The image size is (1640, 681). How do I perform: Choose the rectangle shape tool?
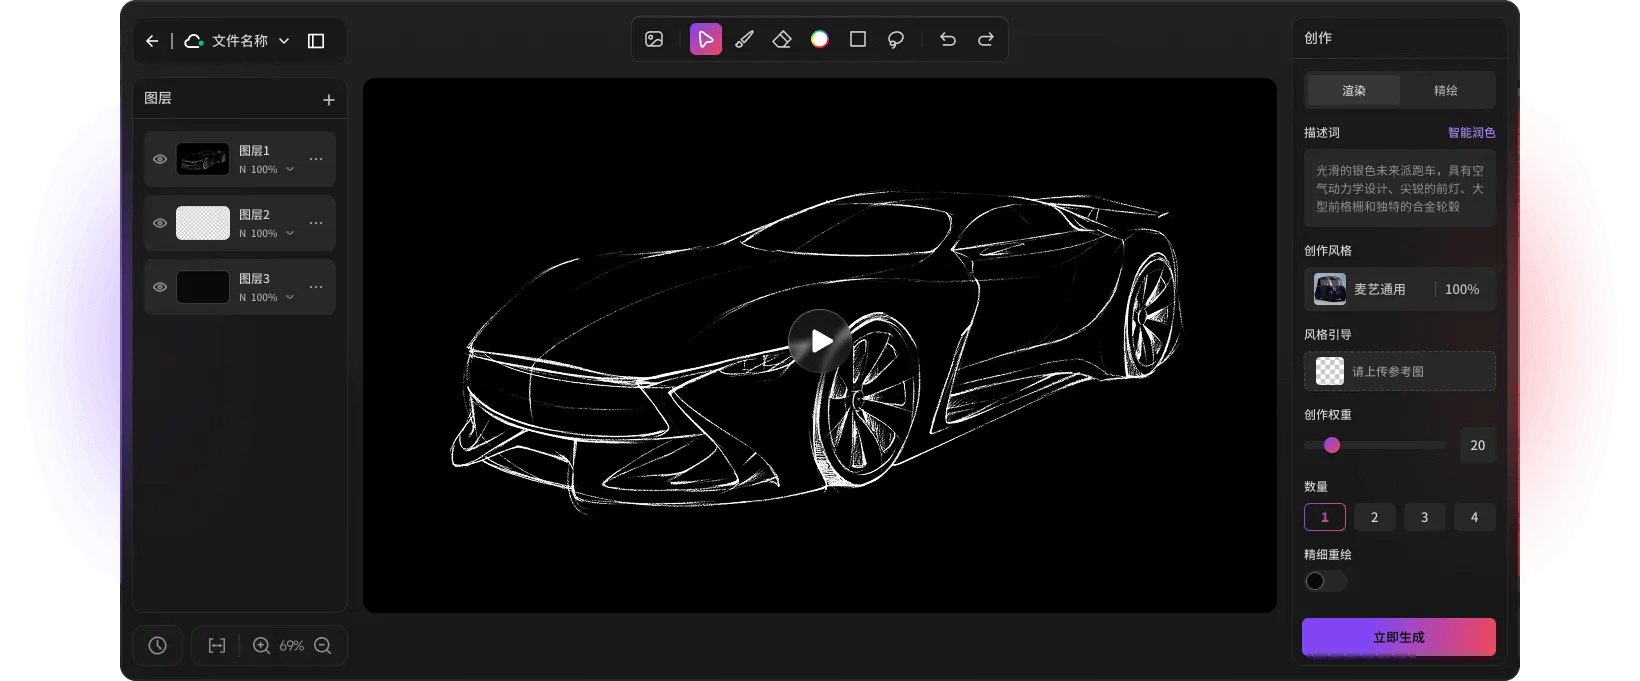click(x=858, y=40)
